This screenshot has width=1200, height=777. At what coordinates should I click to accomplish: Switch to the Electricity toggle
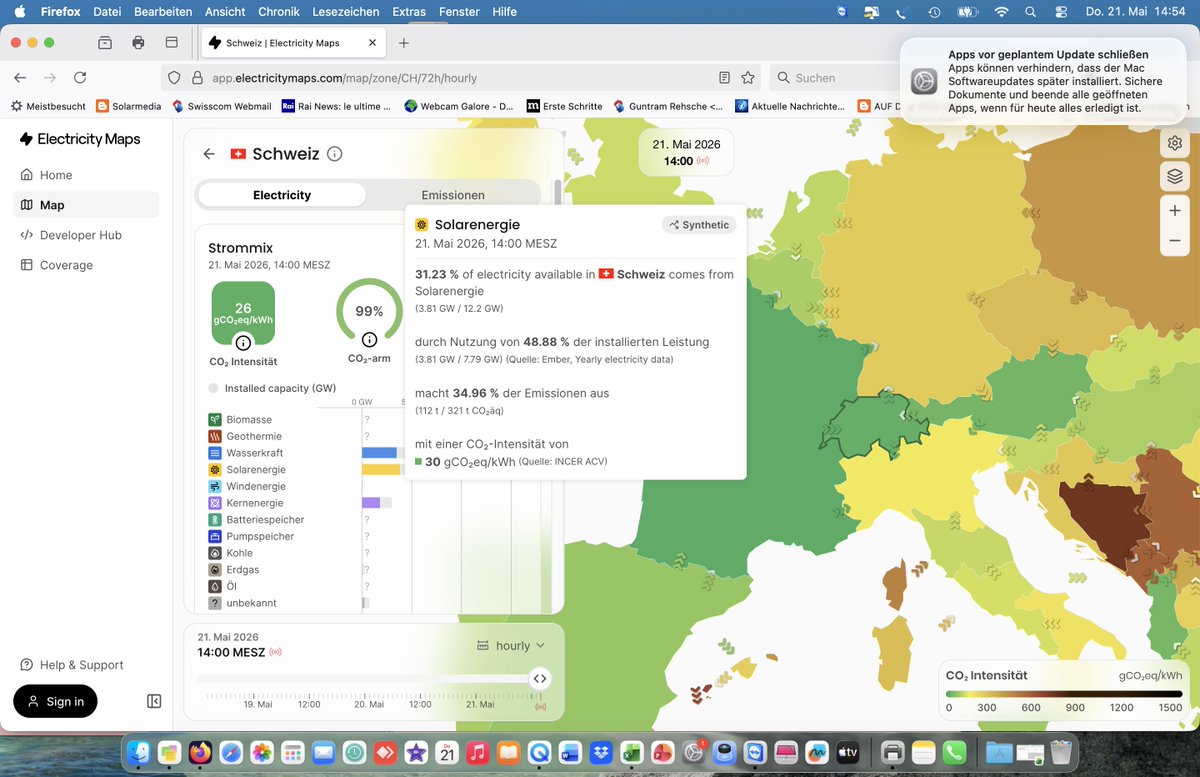tap(282, 195)
